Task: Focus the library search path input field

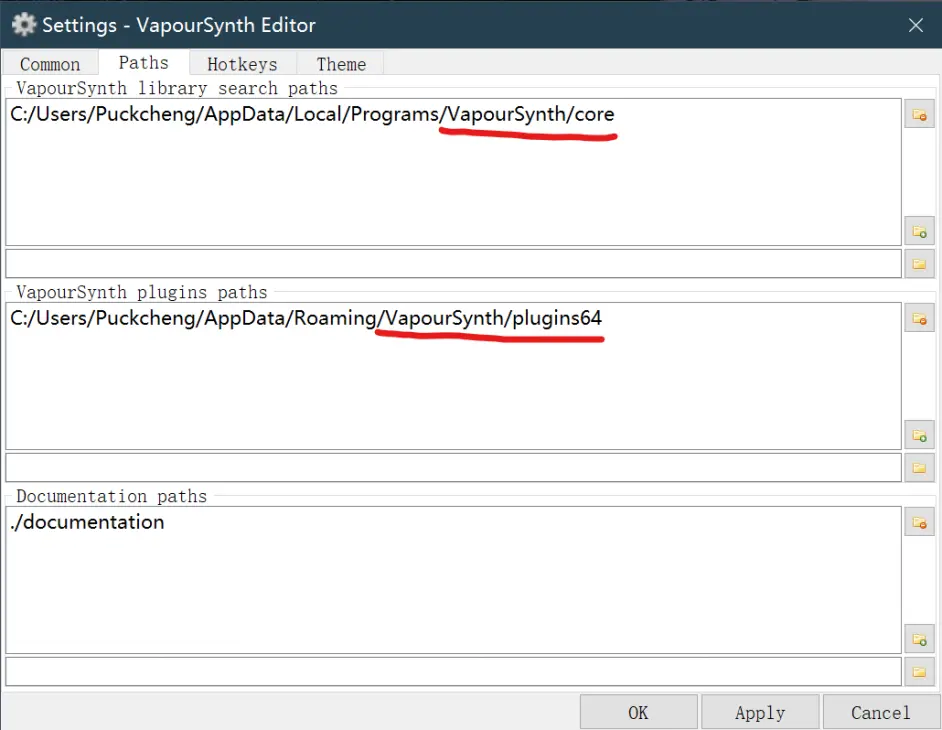Action: 454,264
